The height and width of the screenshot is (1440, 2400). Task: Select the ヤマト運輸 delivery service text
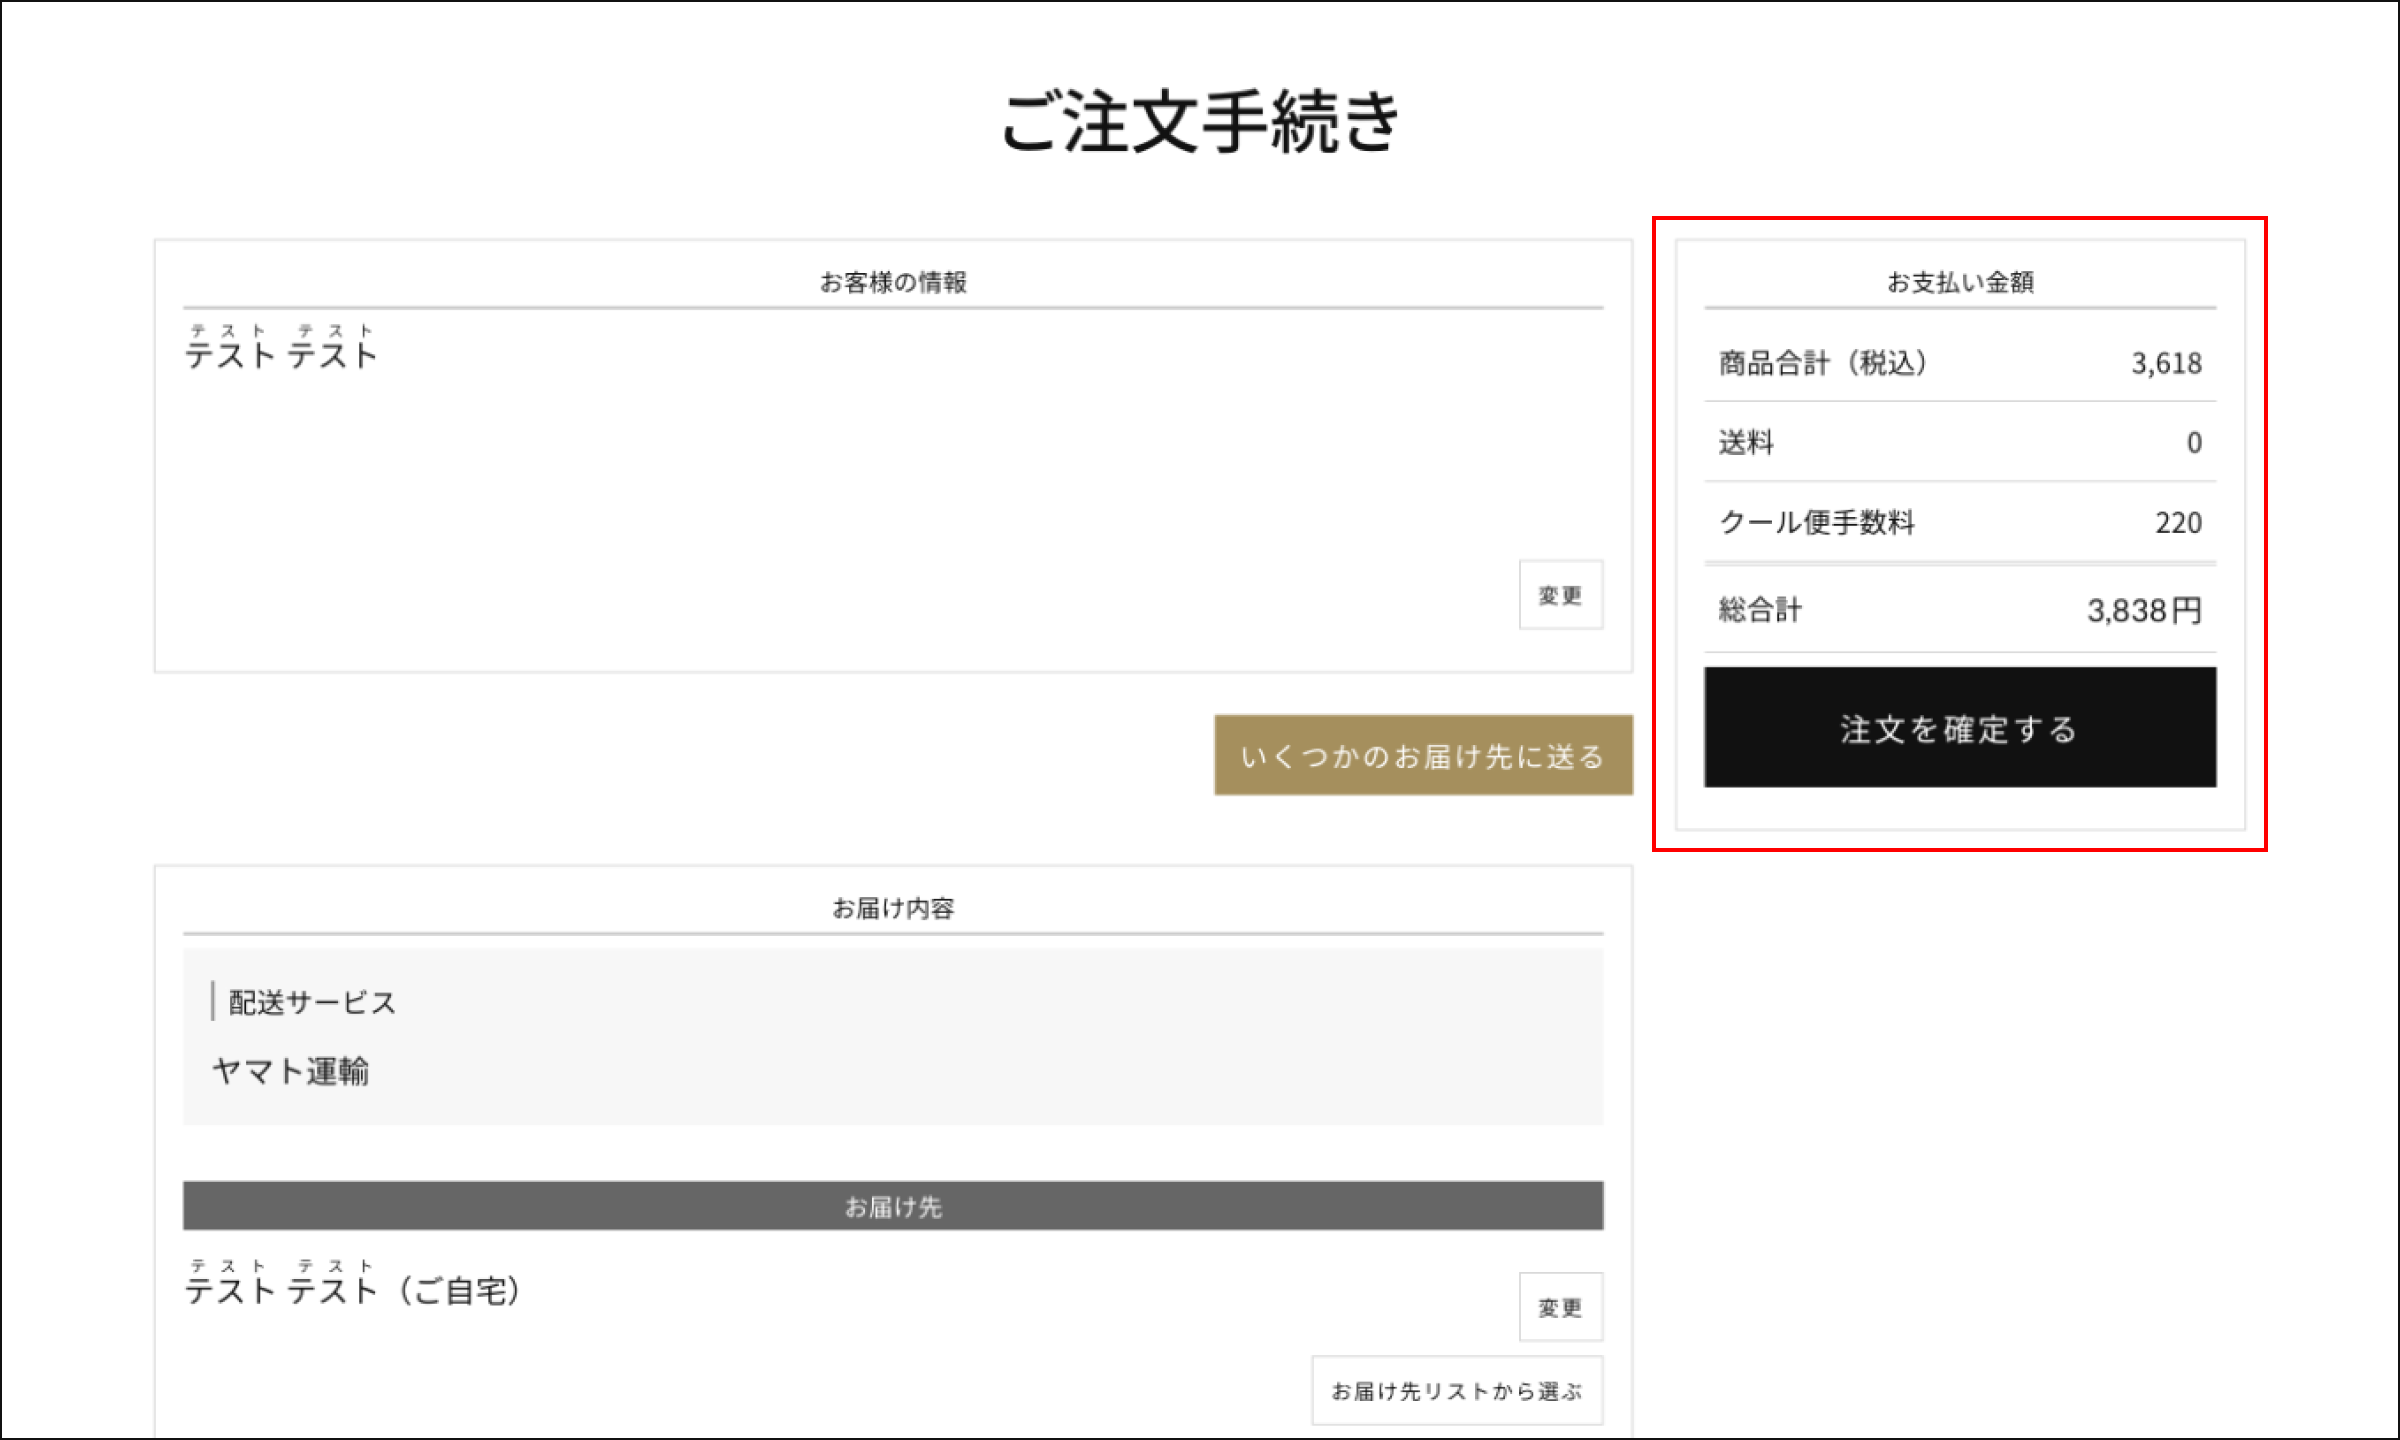[x=290, y=1071]
